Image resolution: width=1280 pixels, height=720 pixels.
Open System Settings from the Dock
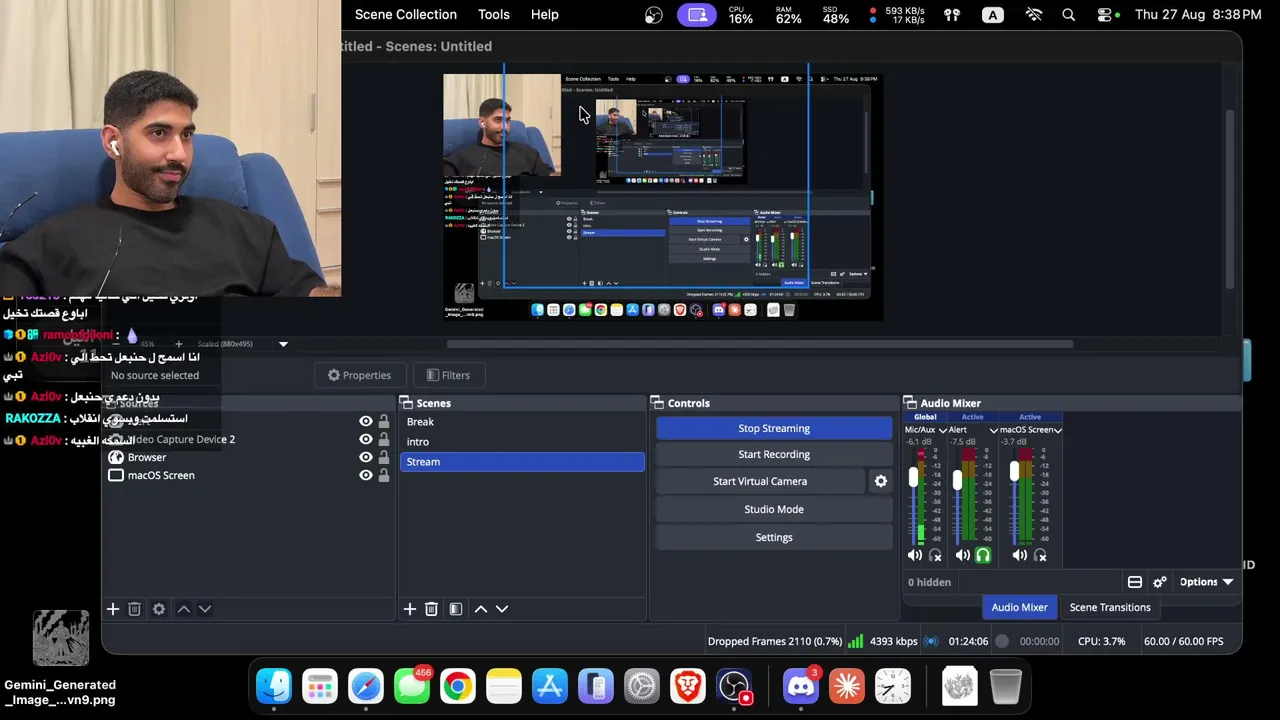click(642, 687)
